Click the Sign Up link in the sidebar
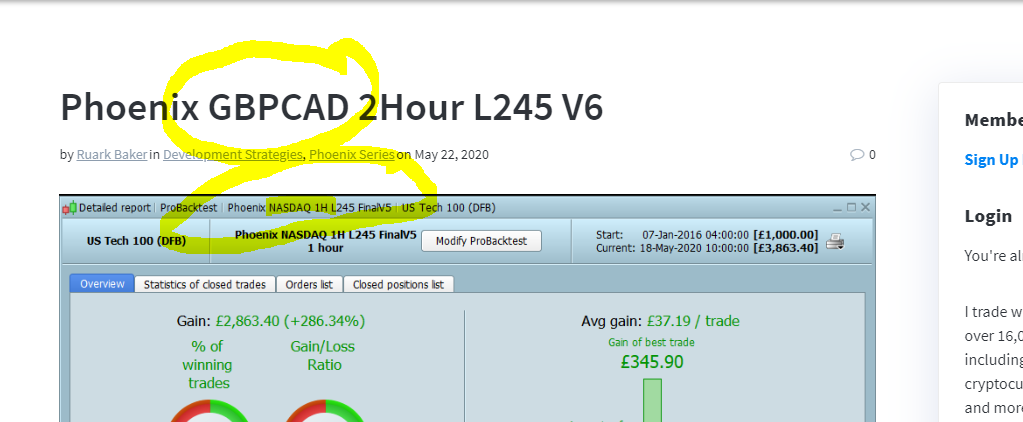The width and height of the screenshot is (1023, 422). point(992,160)
